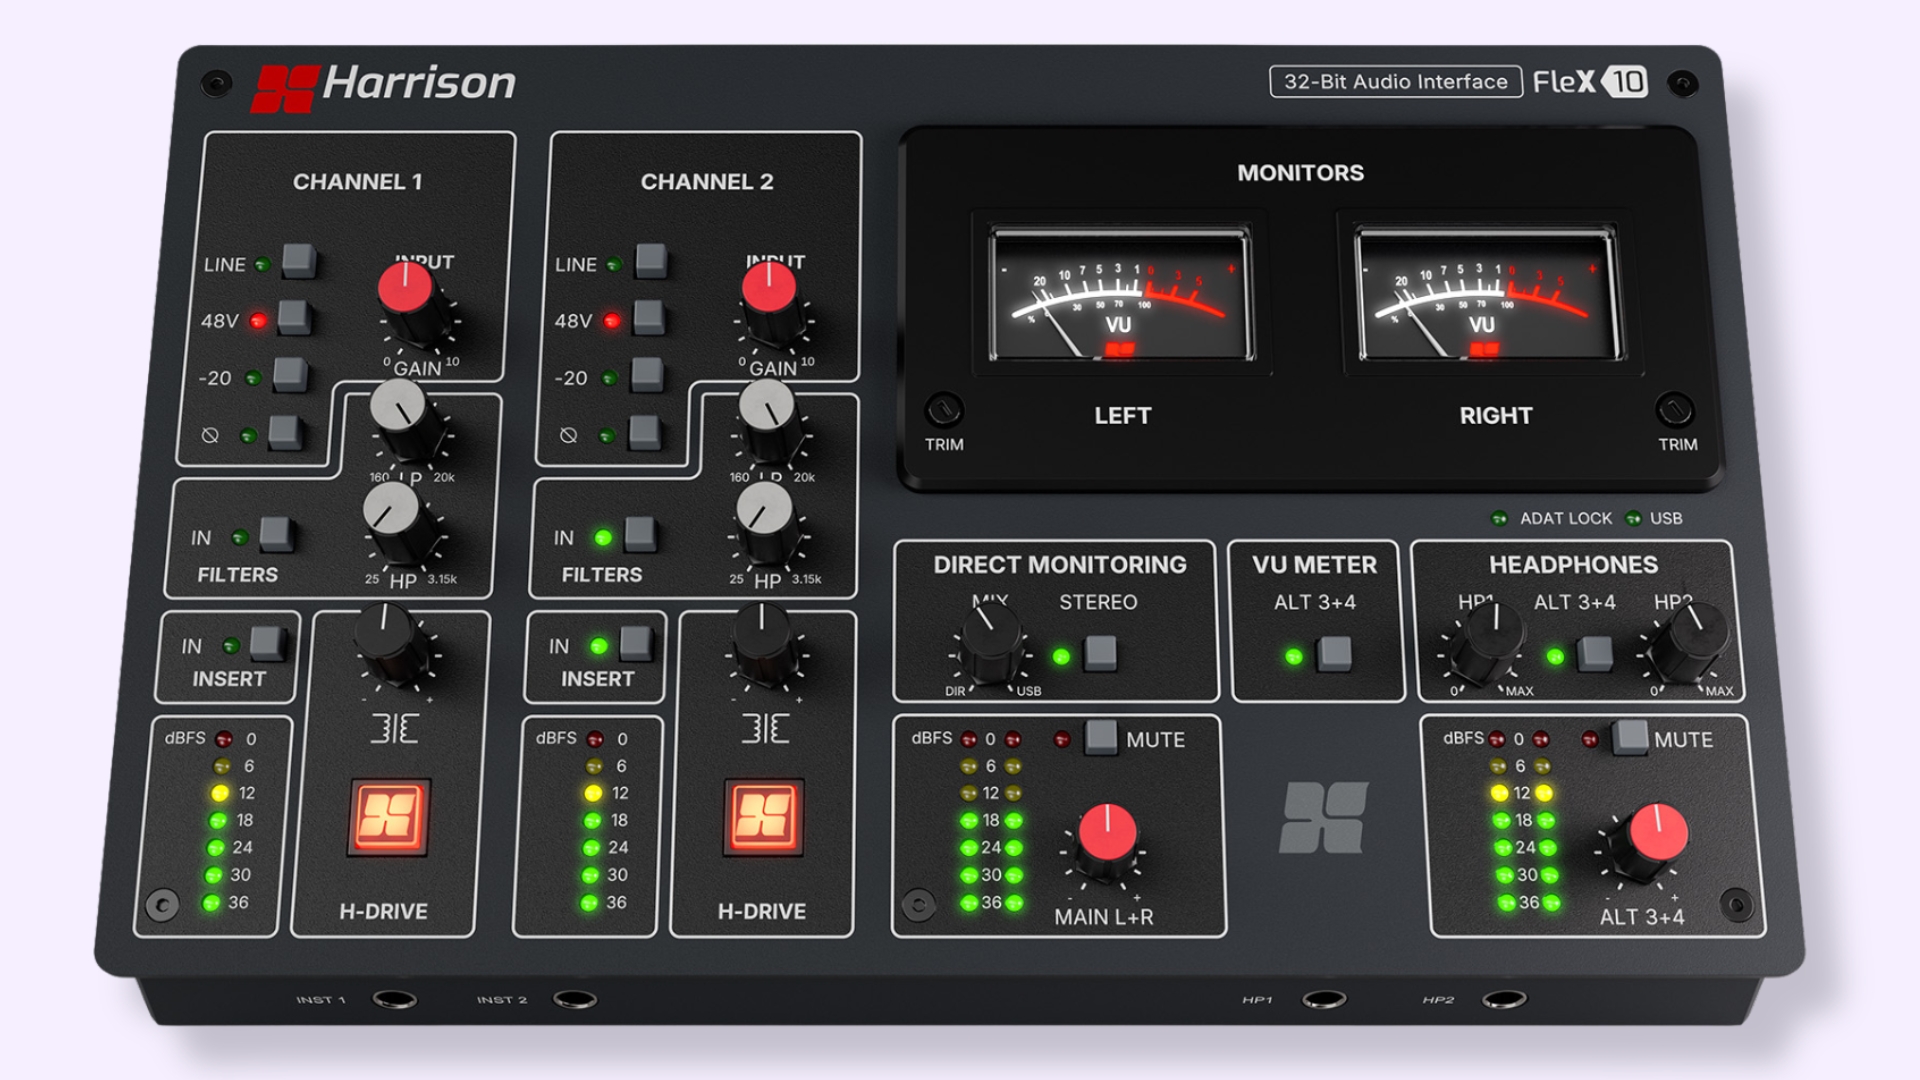Click the MAIN L+R dBFS stereo meter
The height and width of the screenshot is (1080, 1920).
point(991,821)
